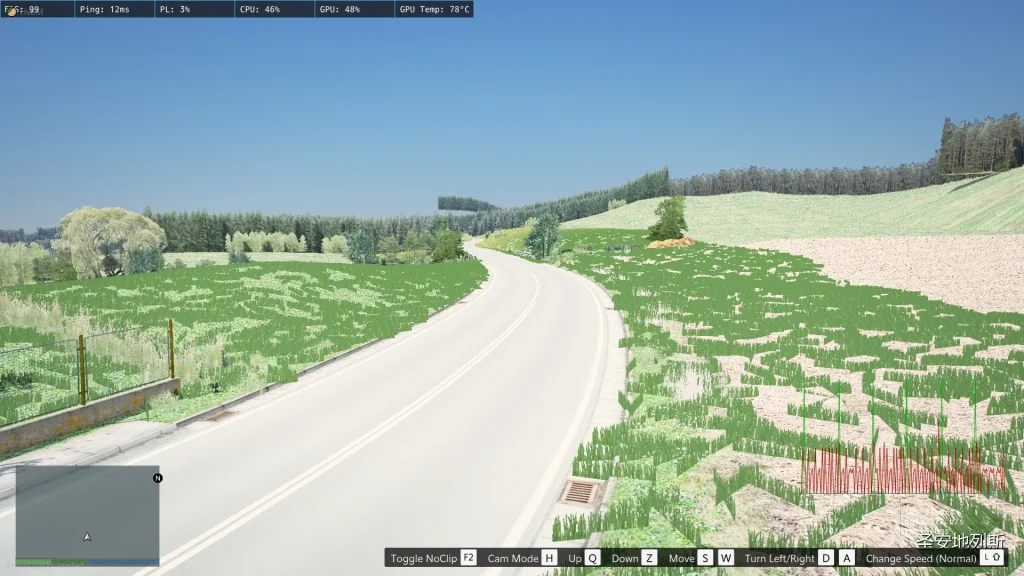This screenshot has width=1024, height=576.
Task: Click the Chinese location name text
Action: [x=961, y=540]
